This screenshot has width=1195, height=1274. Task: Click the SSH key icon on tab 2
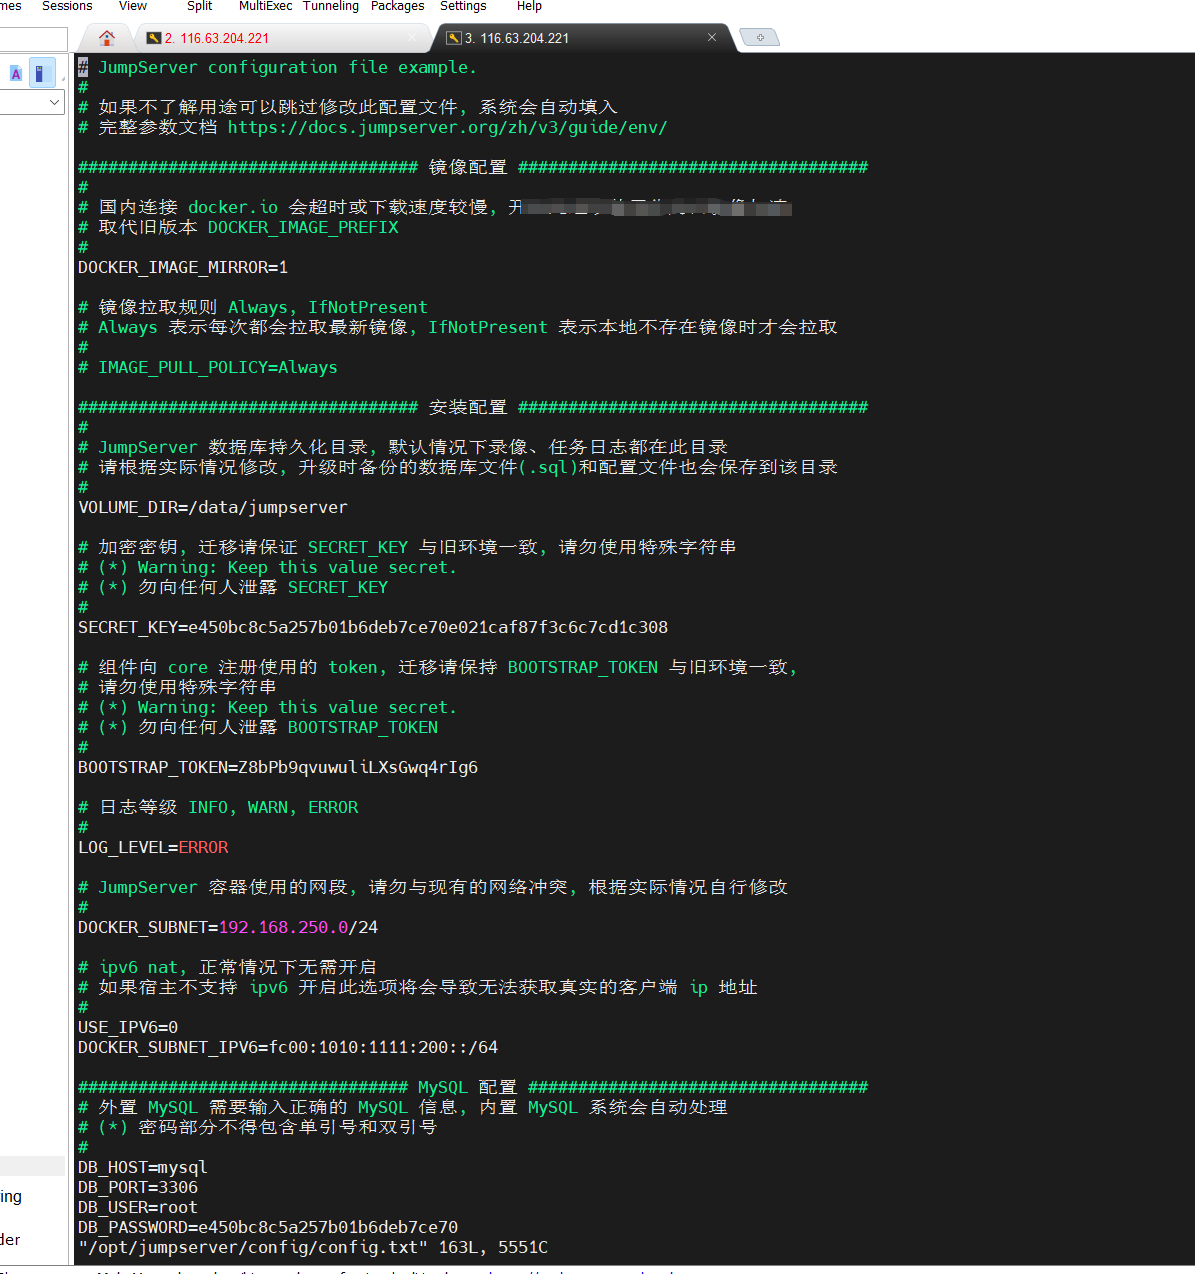coord(153,38)
